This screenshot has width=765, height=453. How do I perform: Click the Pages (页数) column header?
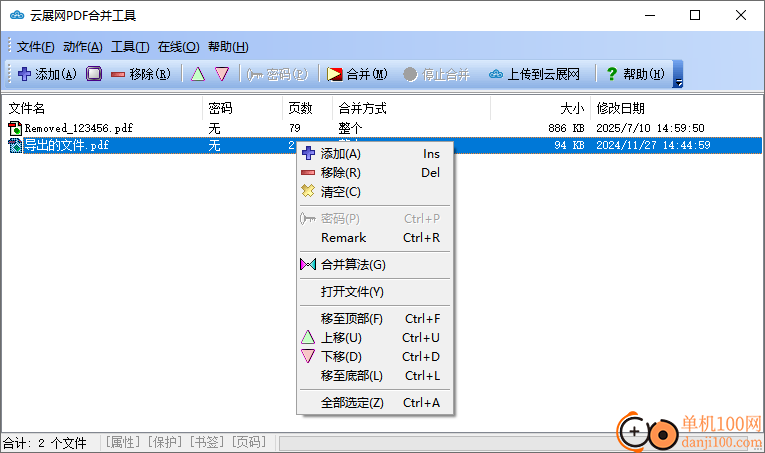308,108
